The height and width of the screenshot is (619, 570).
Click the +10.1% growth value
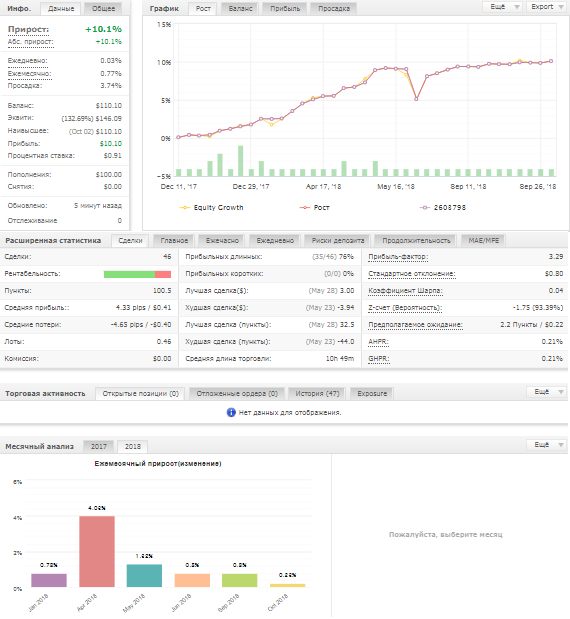103,29
